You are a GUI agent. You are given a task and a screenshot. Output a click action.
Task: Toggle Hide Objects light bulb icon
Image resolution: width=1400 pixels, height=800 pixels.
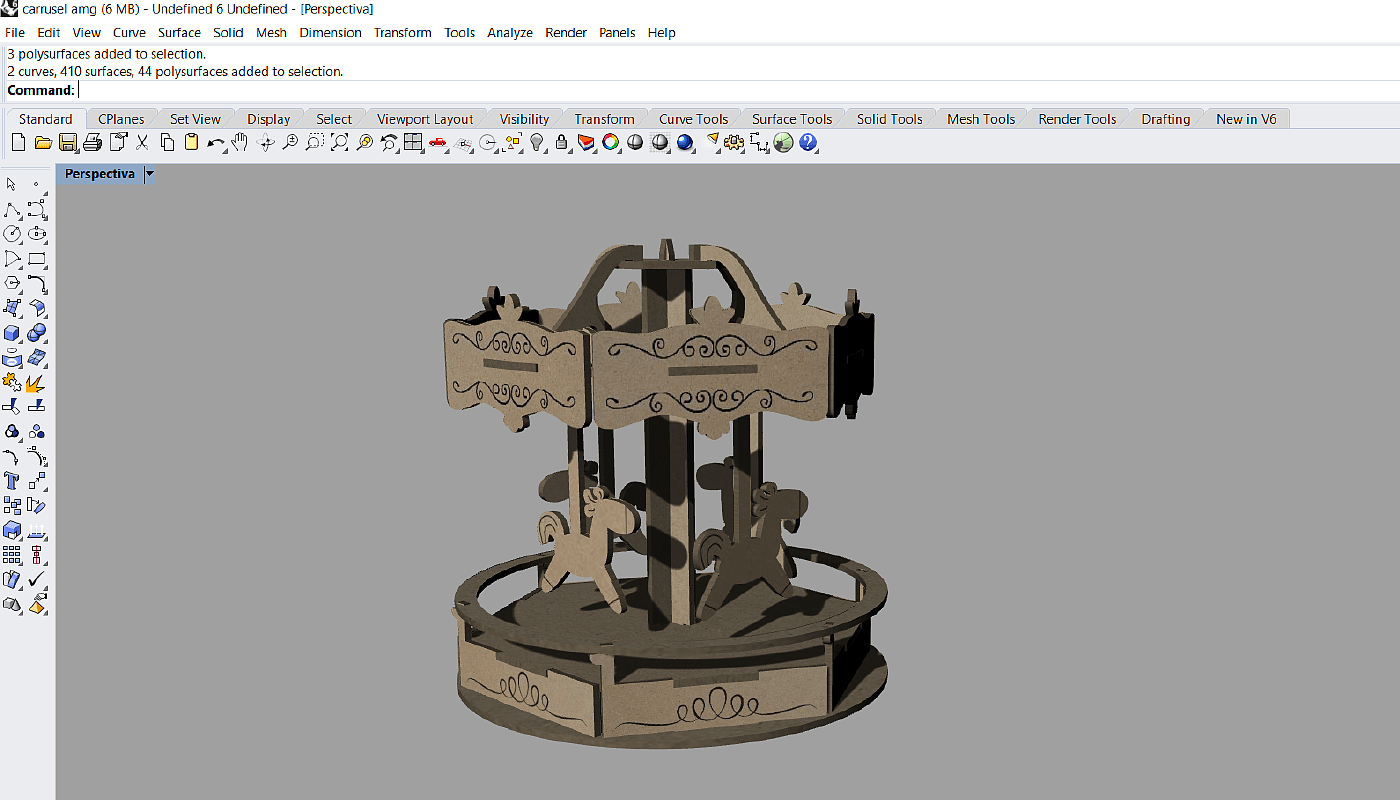point(537,143)
